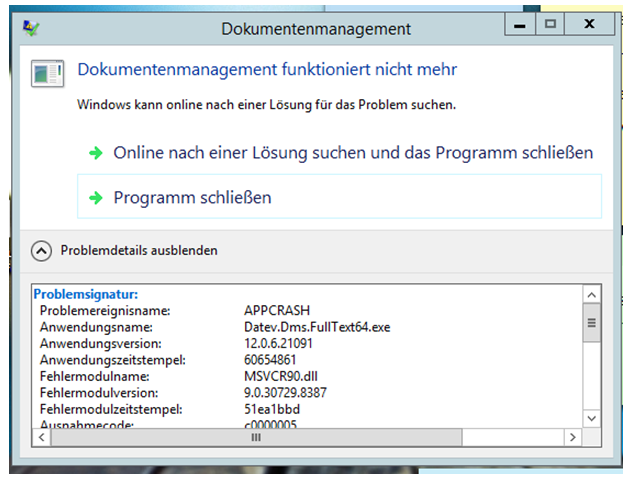Click the Anwendungszeitstempel: label
This screenshot has height=483, width=637.
[x=113, y=360]
